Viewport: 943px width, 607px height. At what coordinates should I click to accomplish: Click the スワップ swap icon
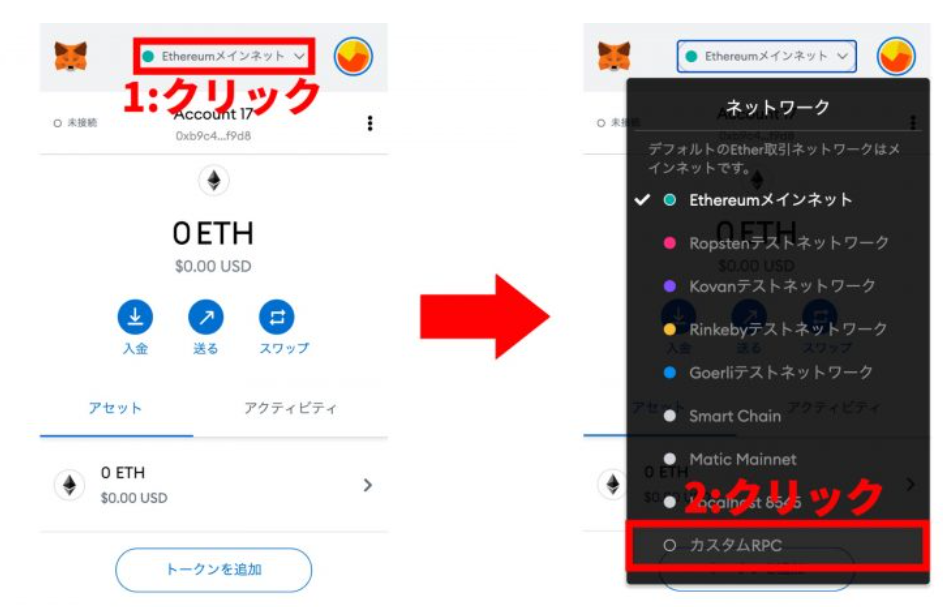277,316
